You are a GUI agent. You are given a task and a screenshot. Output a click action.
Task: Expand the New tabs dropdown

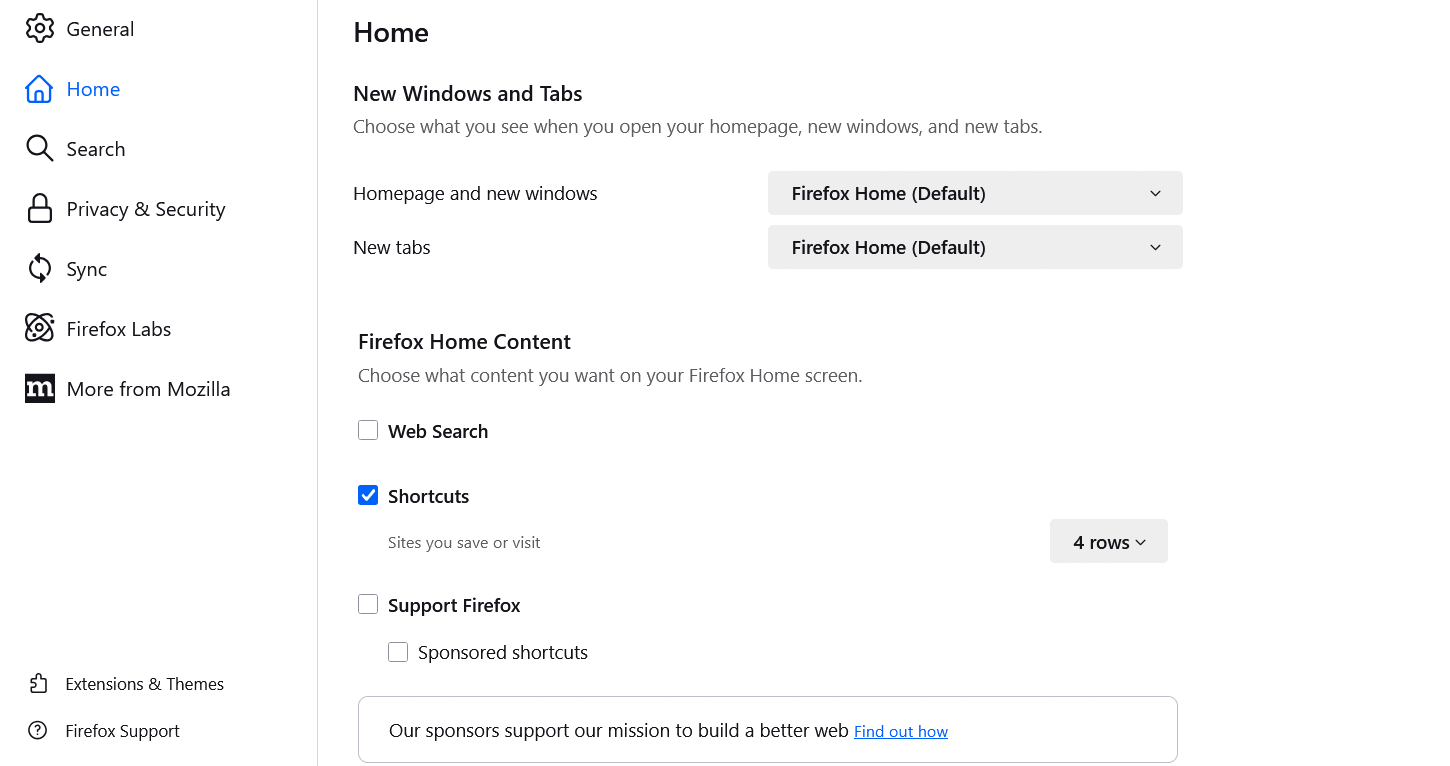pos(975,247)
